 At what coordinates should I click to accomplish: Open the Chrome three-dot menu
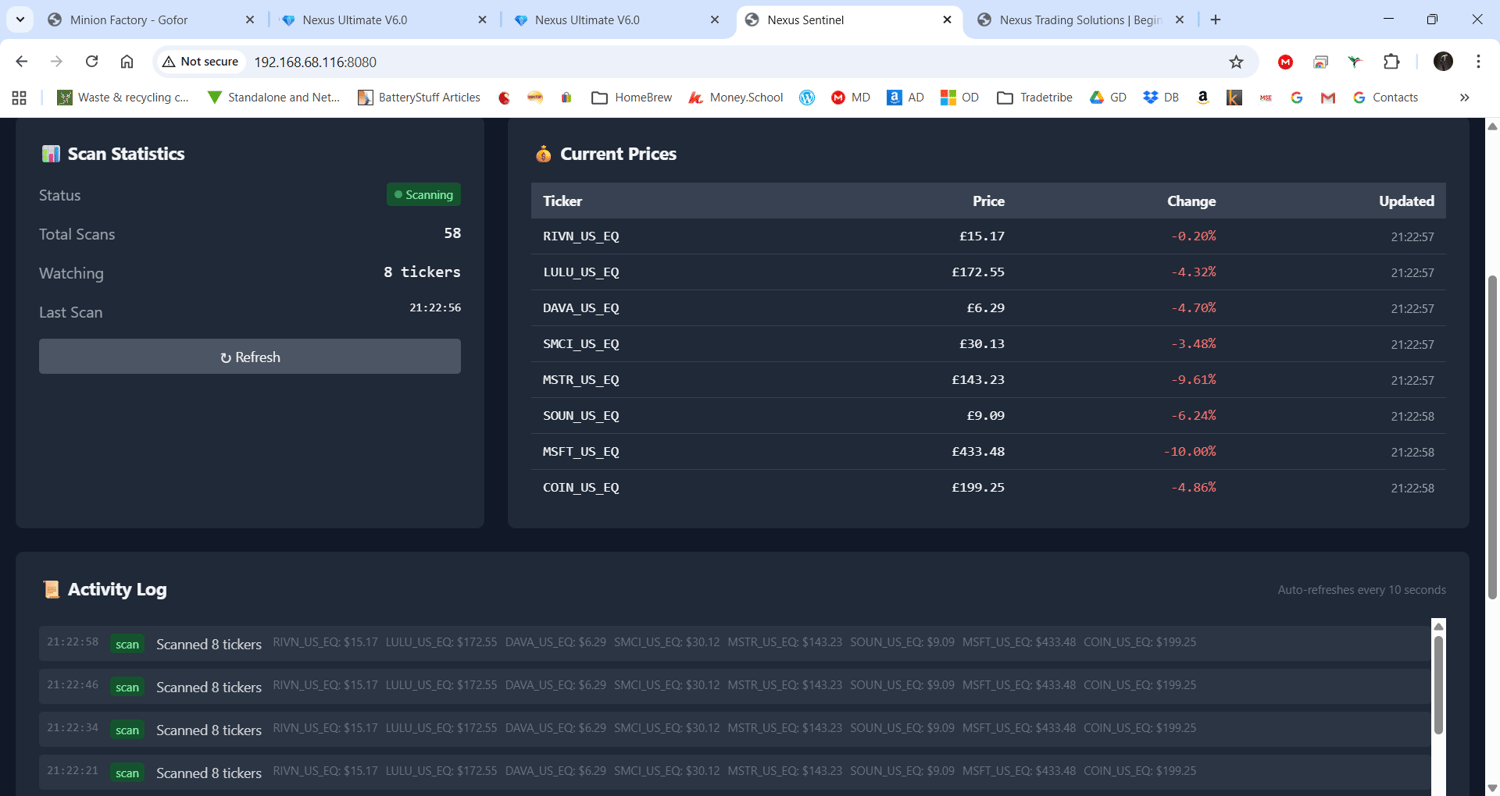click(x=1478, y=61)
